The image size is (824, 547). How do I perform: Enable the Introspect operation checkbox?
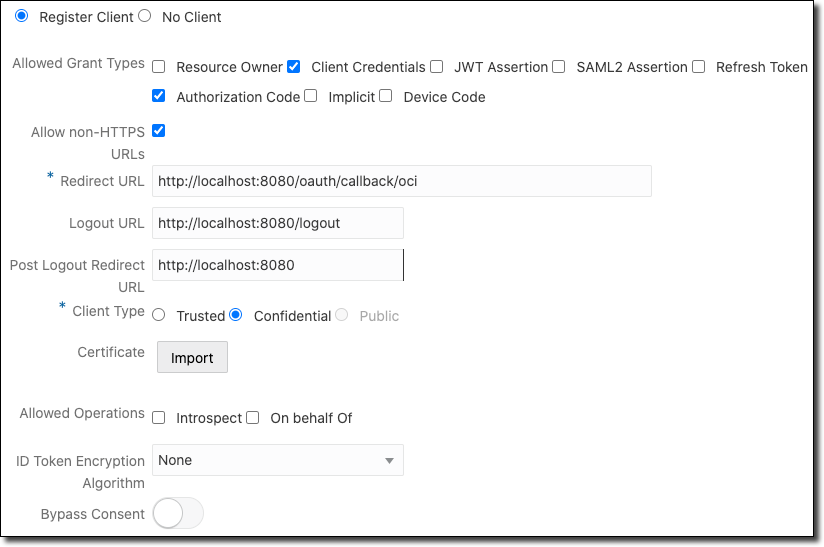[x=159, y=417]
